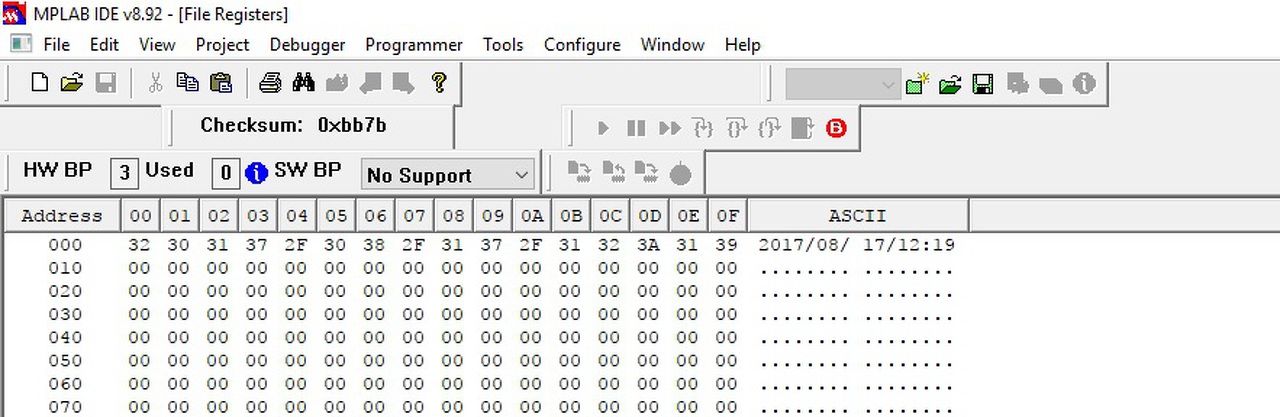
Task: Click the second chip read icon in programmer toolbar
Action: (613, 173)
